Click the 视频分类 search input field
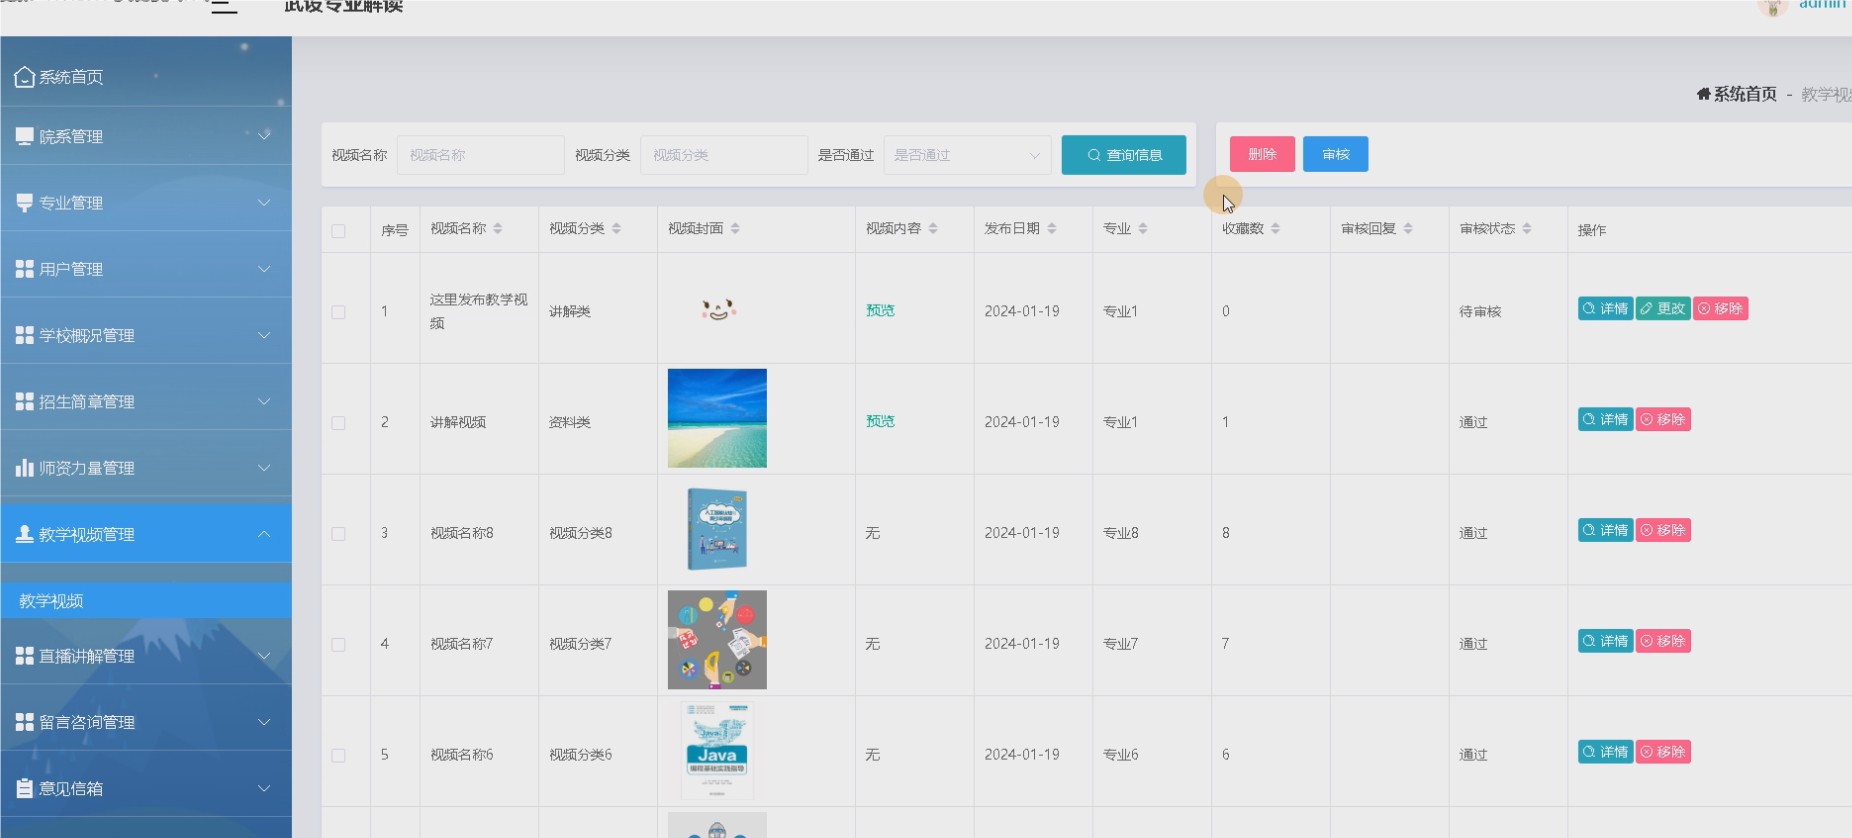The image size is (1852, 838). tap(724, 155)
